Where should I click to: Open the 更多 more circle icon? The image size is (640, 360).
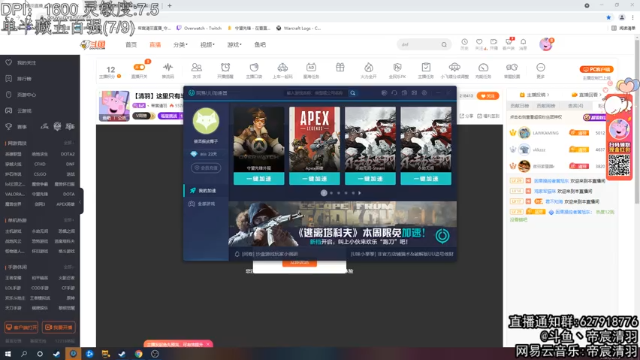pos(540,70)
